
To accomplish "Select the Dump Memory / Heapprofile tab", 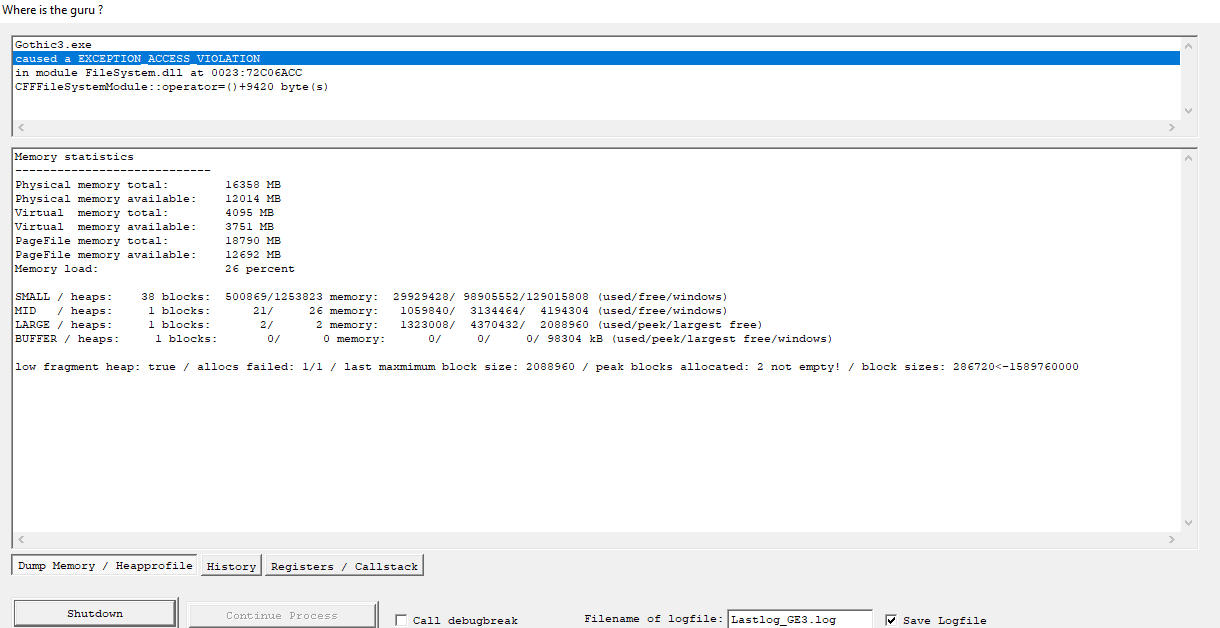I will point(105,566).
